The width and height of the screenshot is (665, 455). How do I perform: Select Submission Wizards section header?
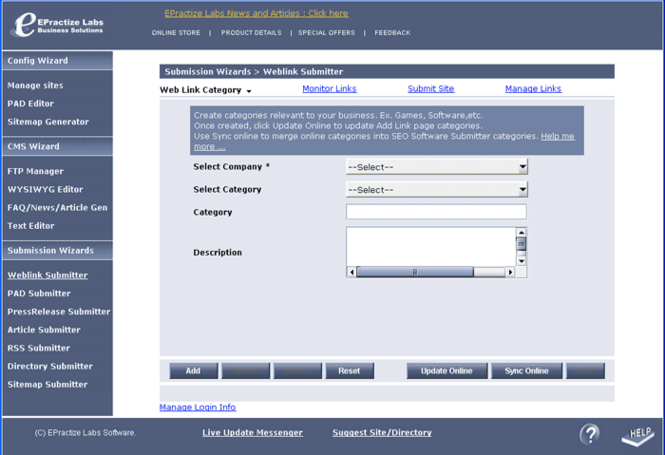(x=58, y=251)
